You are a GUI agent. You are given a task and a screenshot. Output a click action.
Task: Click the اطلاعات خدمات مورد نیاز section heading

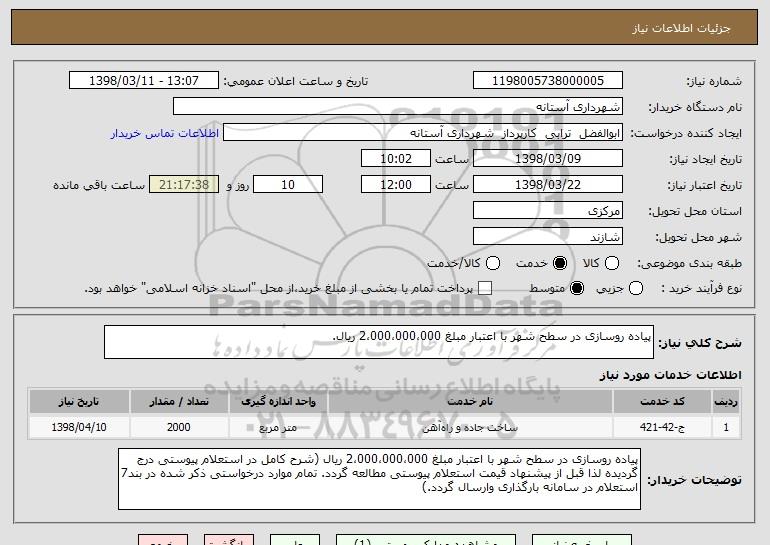tap(670, 375)
